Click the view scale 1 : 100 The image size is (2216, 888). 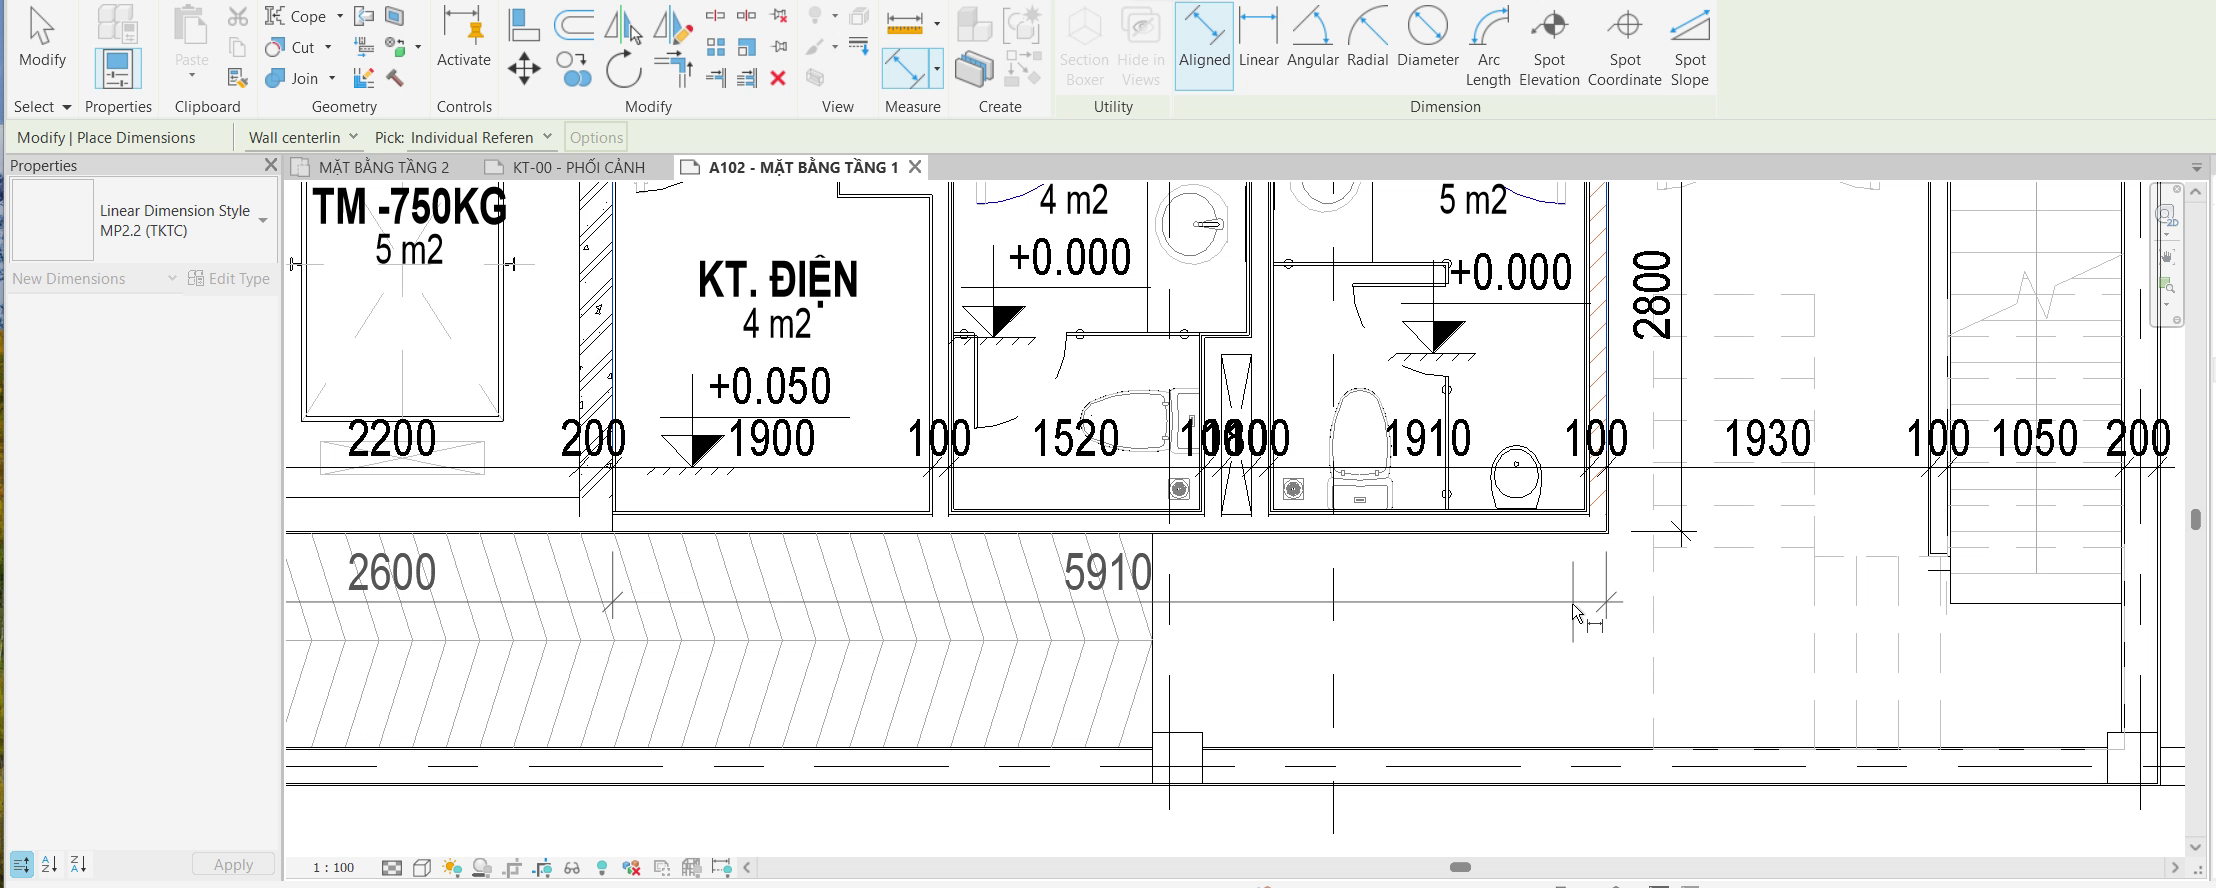point(333,867)
